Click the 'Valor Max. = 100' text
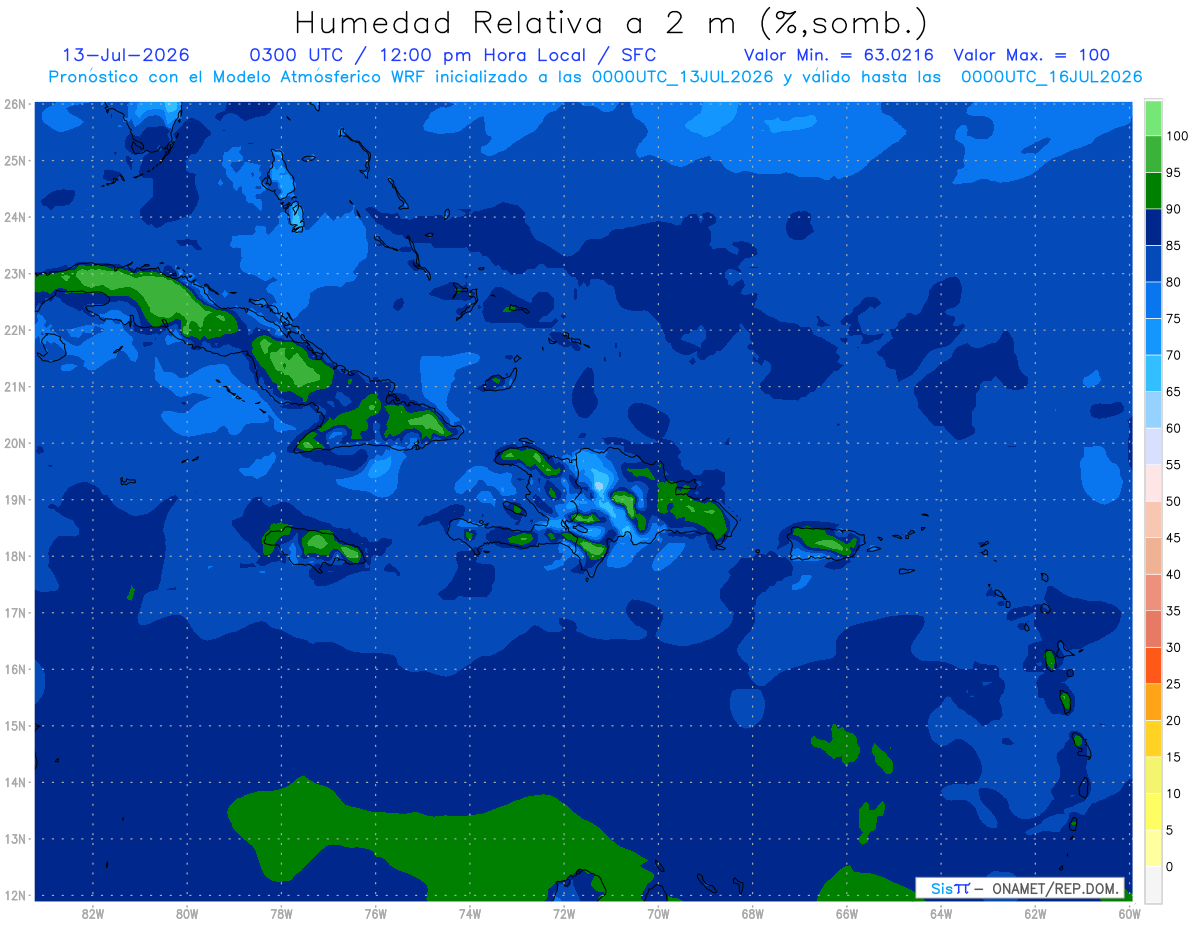The image size is (1200, 927). [1031, 55]
